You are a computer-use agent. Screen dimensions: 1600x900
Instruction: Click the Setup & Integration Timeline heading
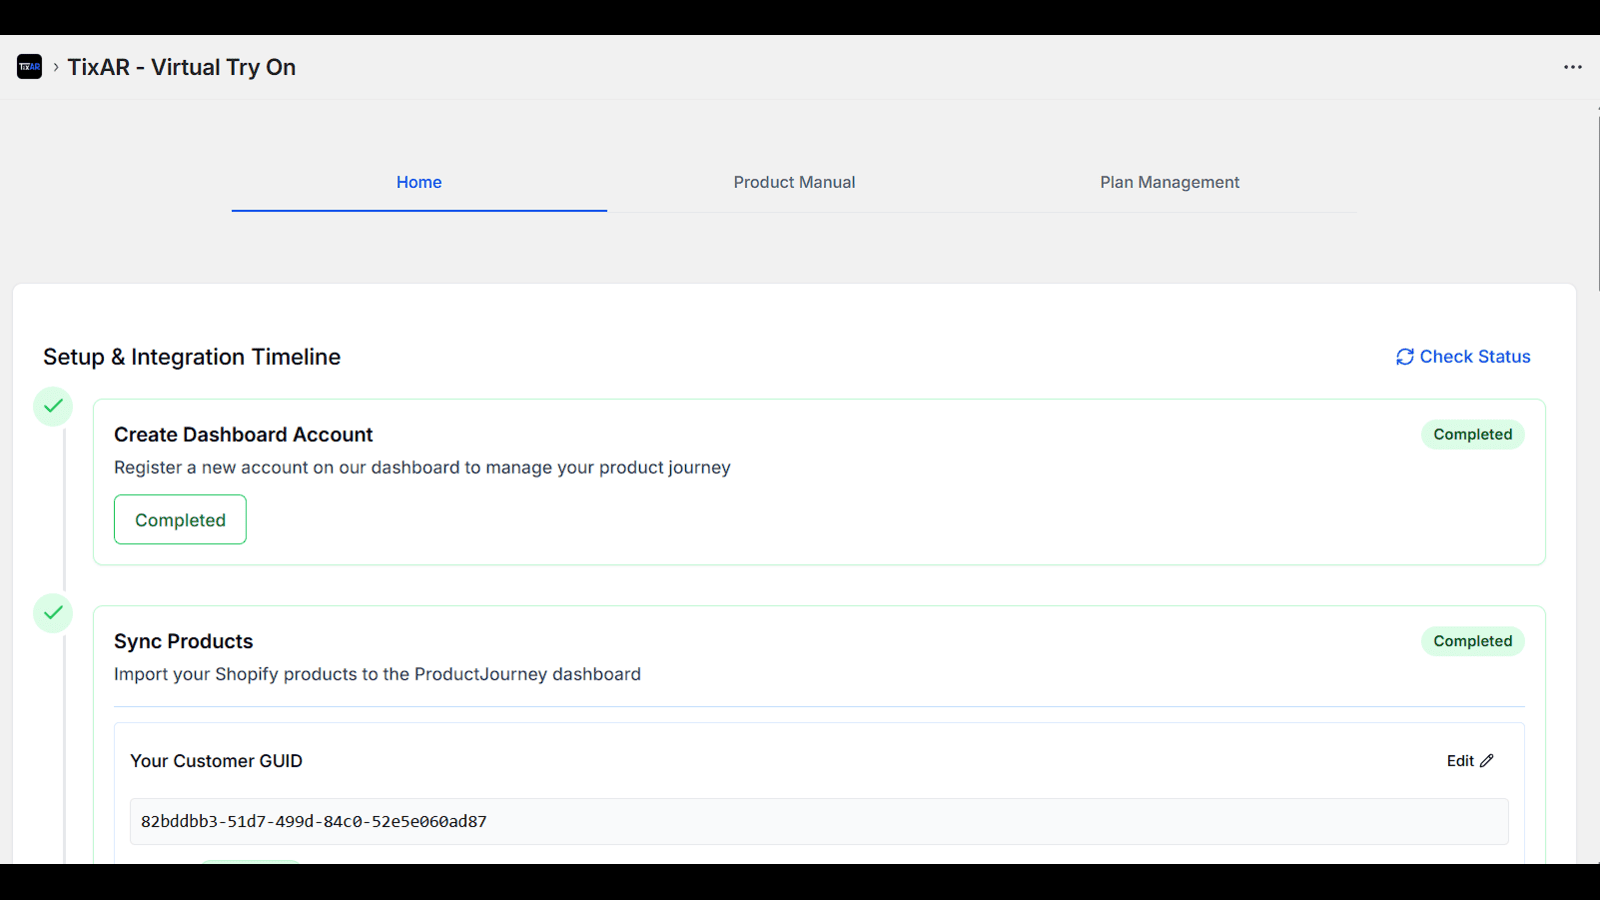(191, 357)
